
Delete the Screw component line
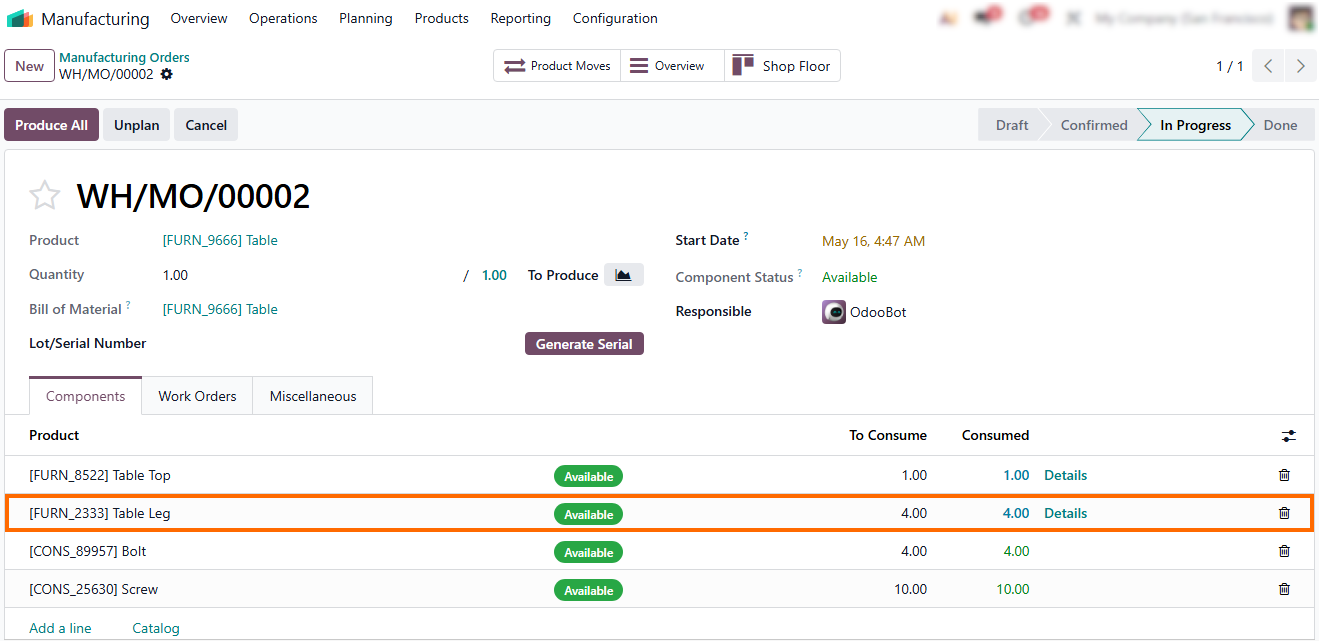(1284, 589)
